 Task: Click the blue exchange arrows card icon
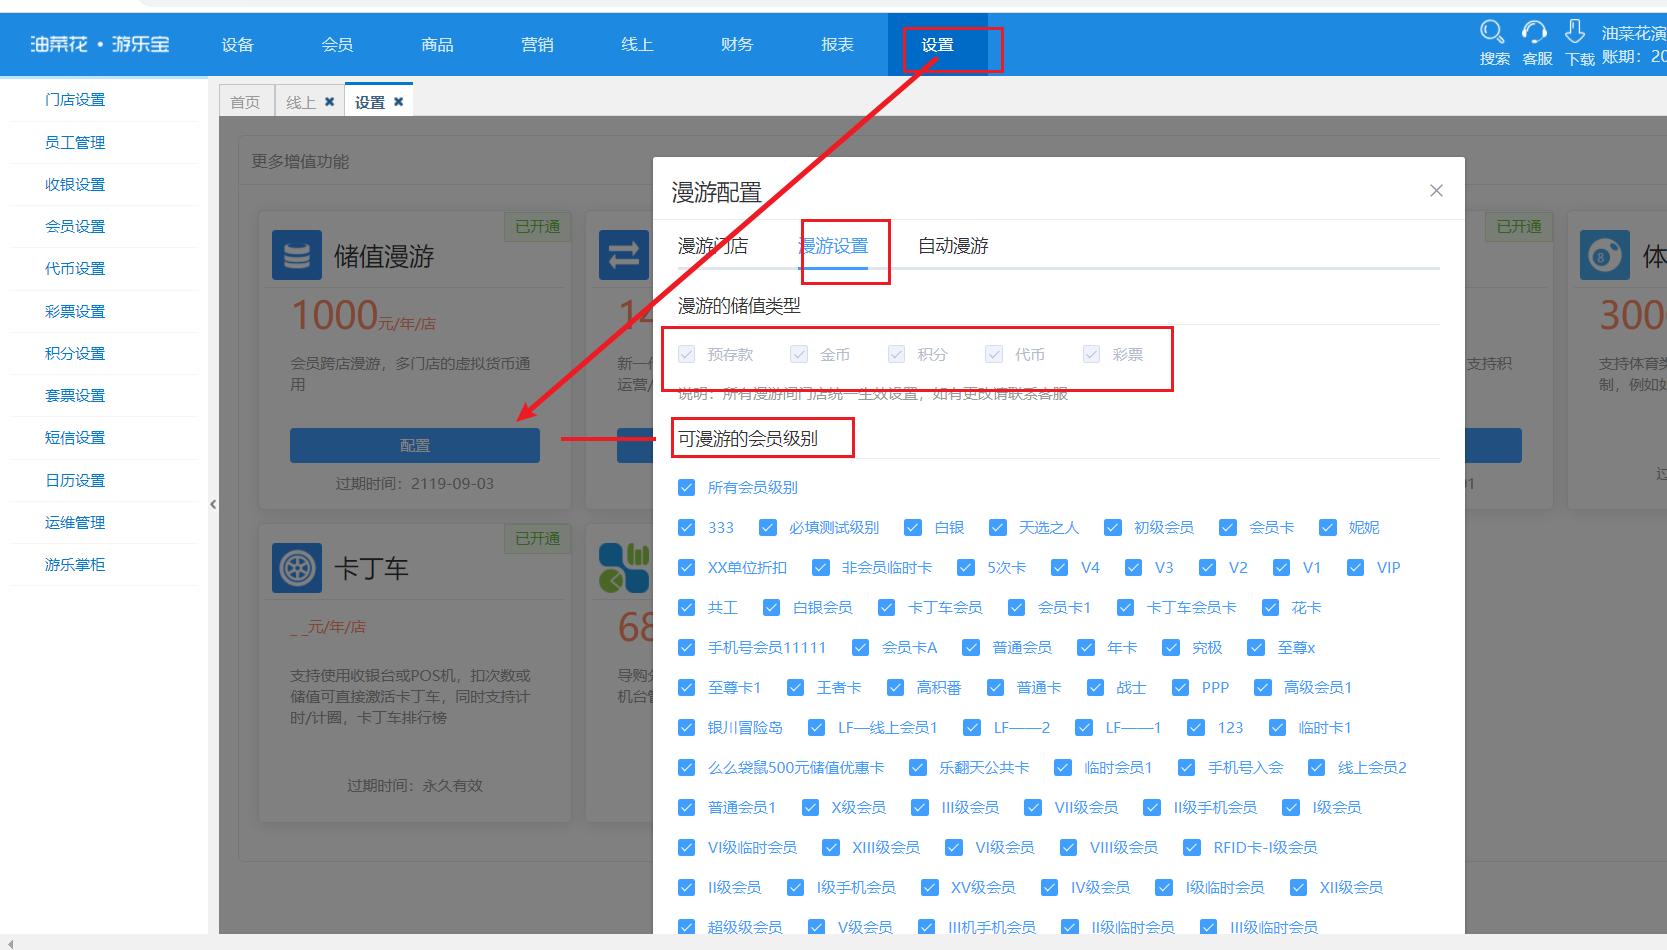[x=624, y=255]
